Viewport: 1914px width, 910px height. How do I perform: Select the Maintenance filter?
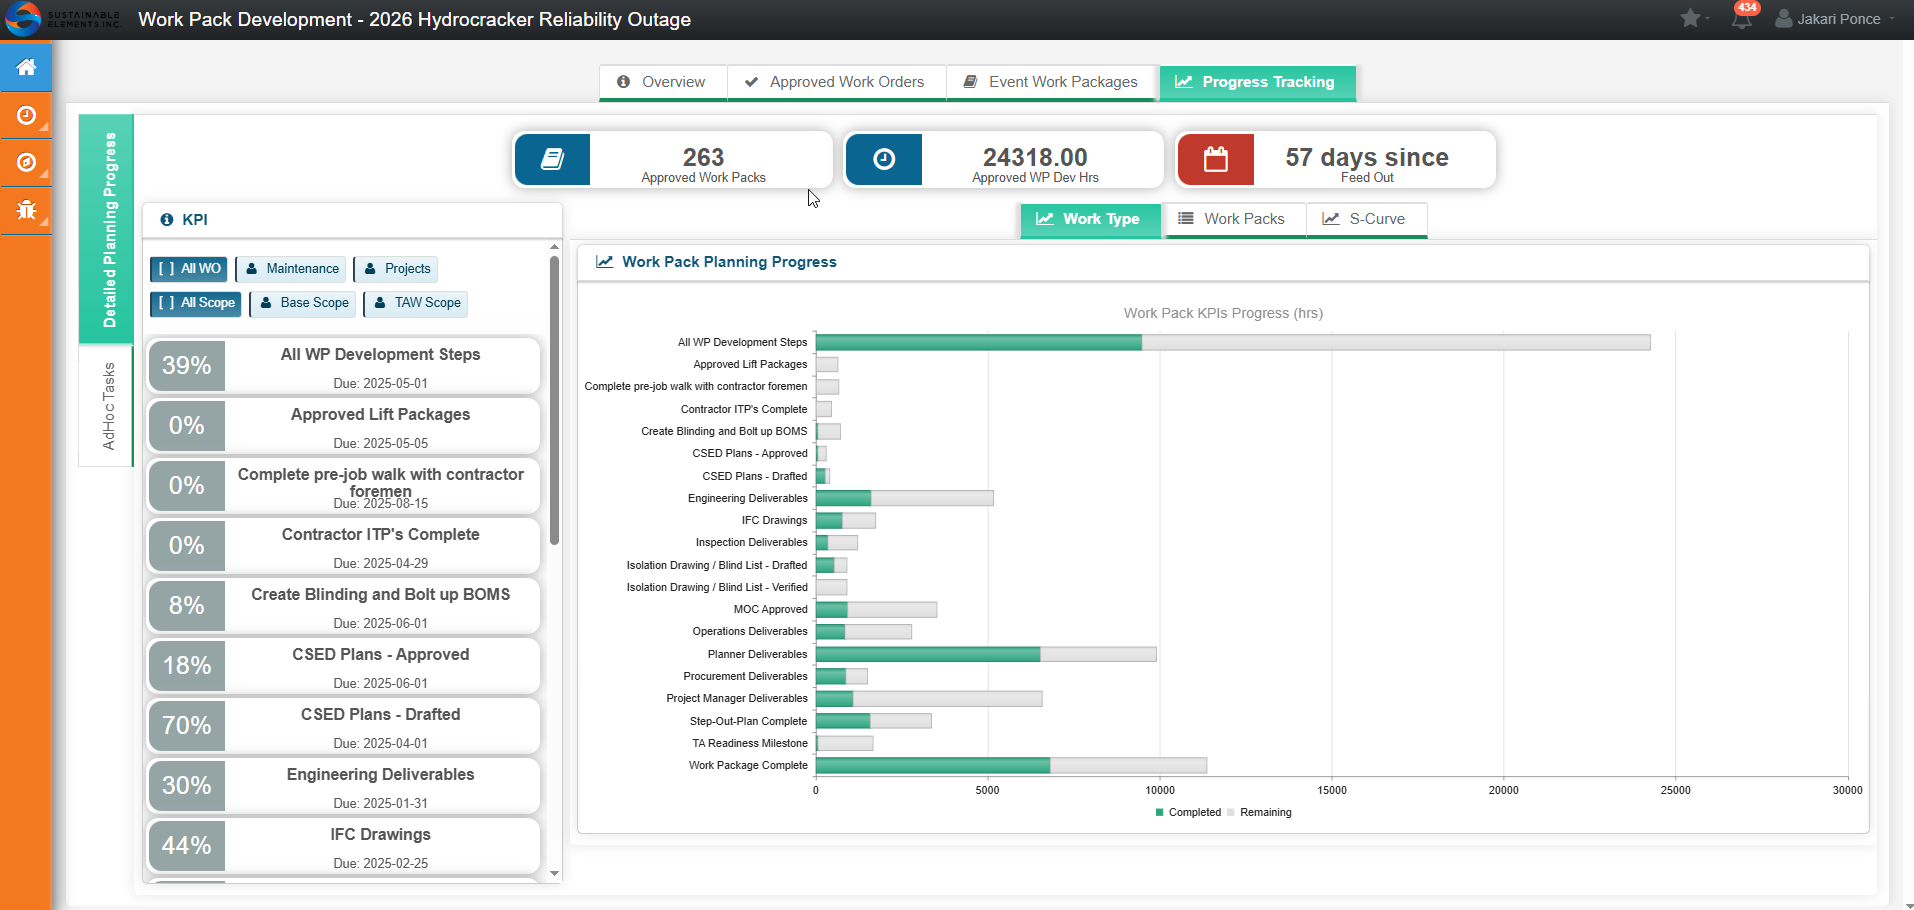pyautogui.click(x=292, y=269)
